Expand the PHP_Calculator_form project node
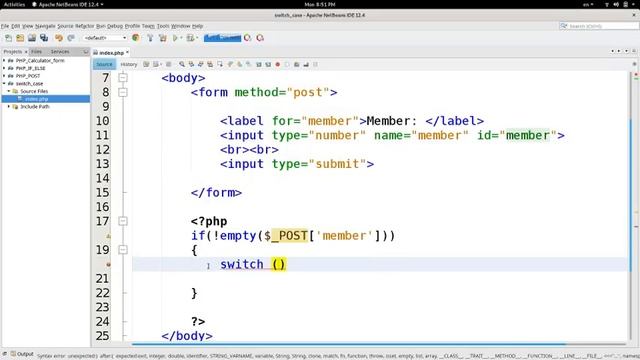The width and height of the screenshot is (640, 360). 4,60
